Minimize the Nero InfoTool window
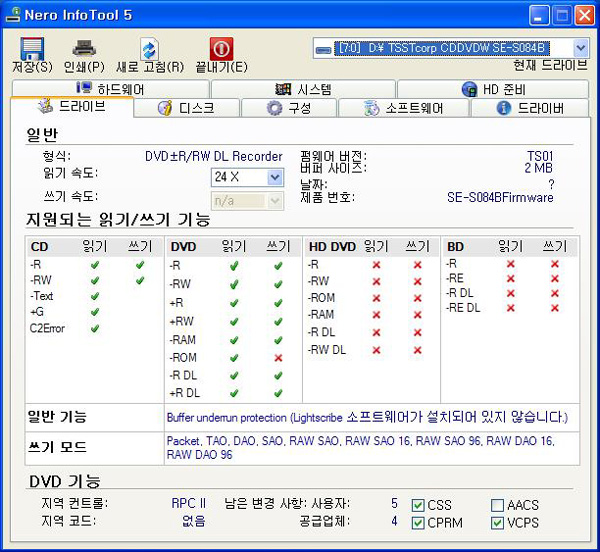 click(539, 16)
